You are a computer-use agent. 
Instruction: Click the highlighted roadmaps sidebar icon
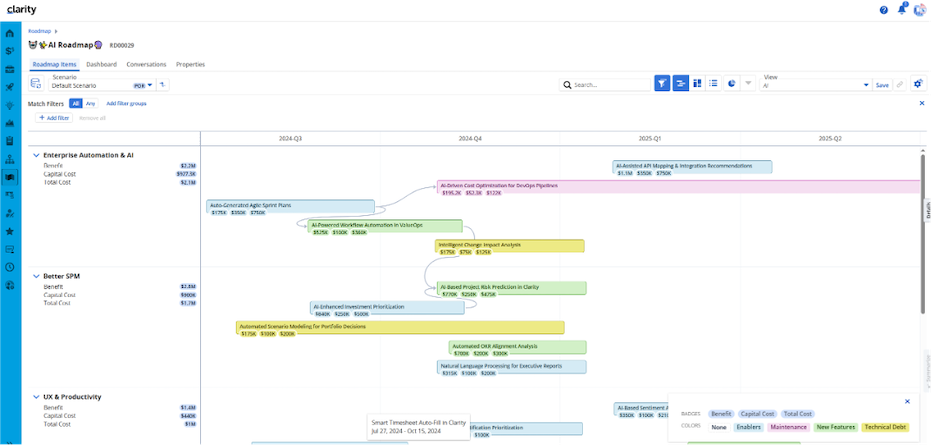10,177
